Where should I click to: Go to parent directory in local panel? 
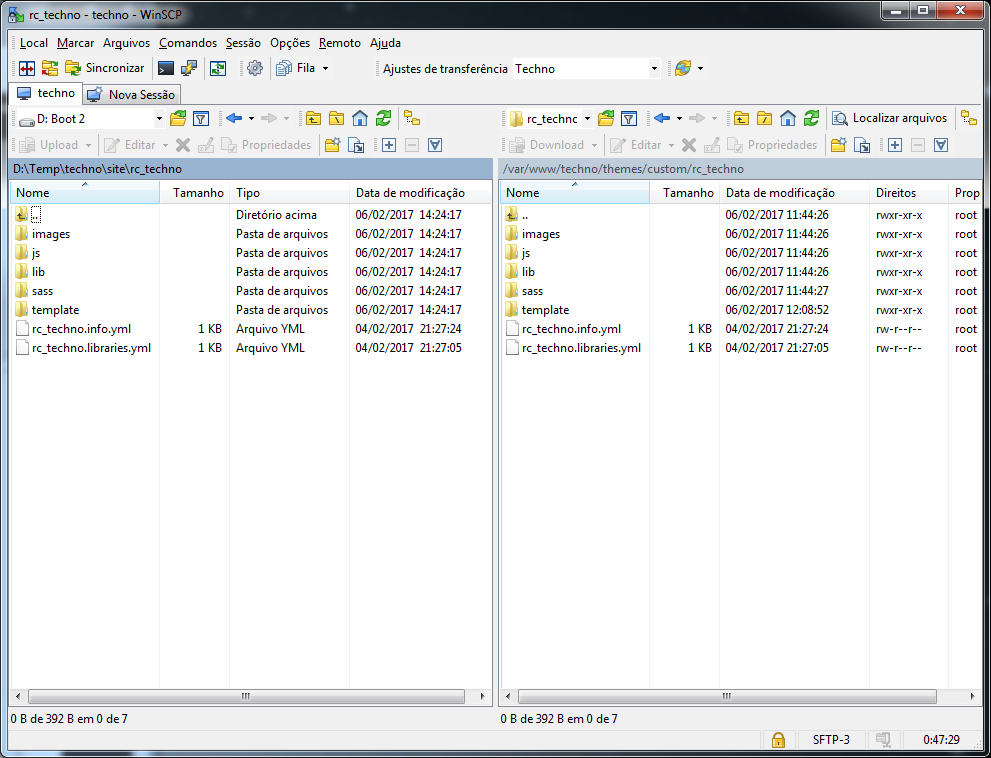(x=313, y=119)
